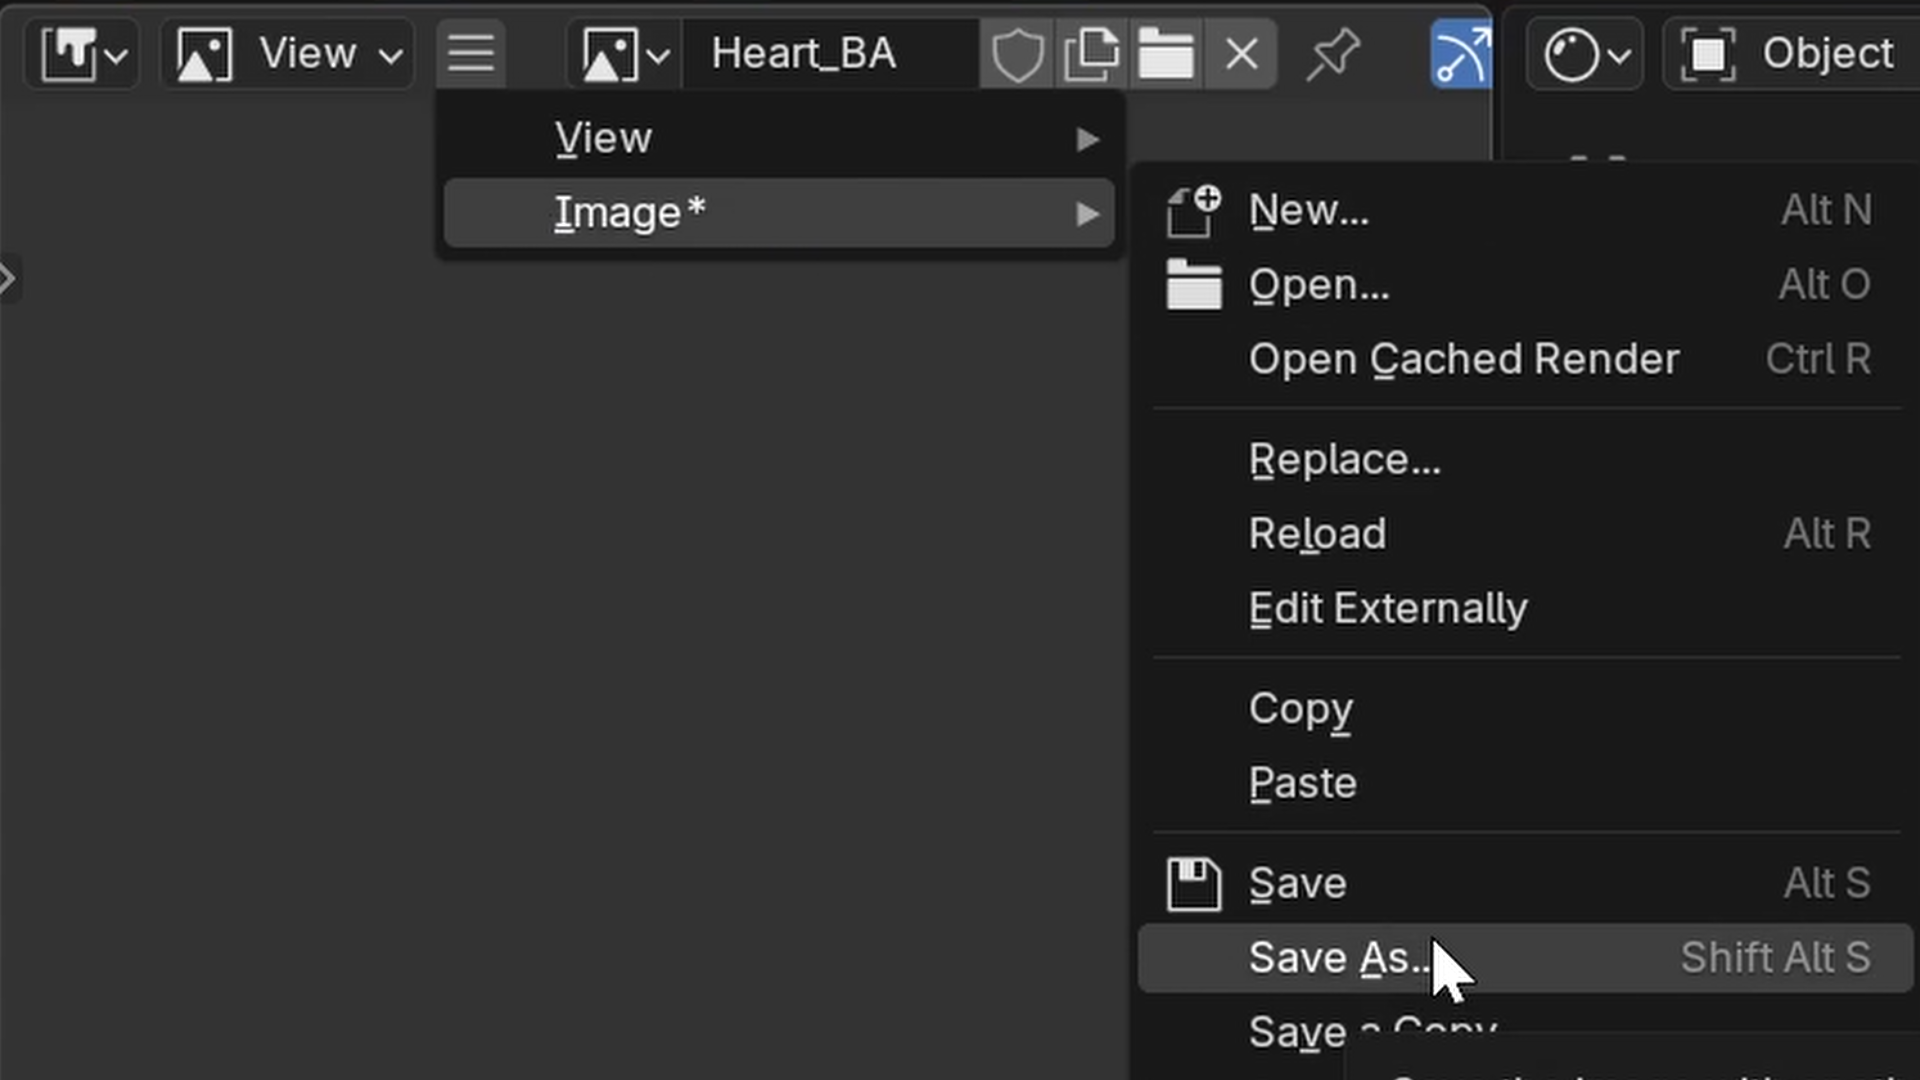Click the hamburger menu icon beside View
The image size is (1920, 1080).
coord(470,53)
